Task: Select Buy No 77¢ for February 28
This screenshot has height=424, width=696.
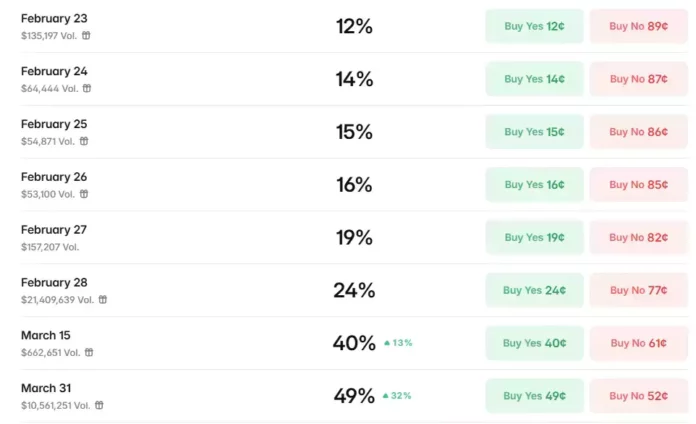Action: (x=638, y=291)
